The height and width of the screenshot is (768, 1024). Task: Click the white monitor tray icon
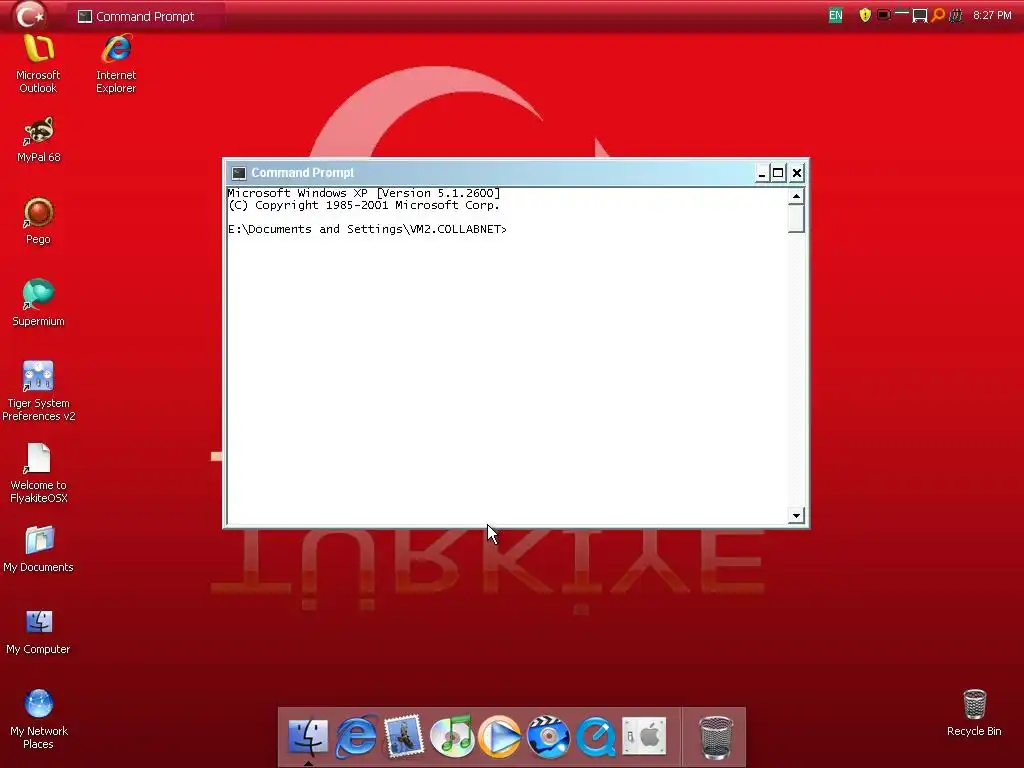[920, 16]
